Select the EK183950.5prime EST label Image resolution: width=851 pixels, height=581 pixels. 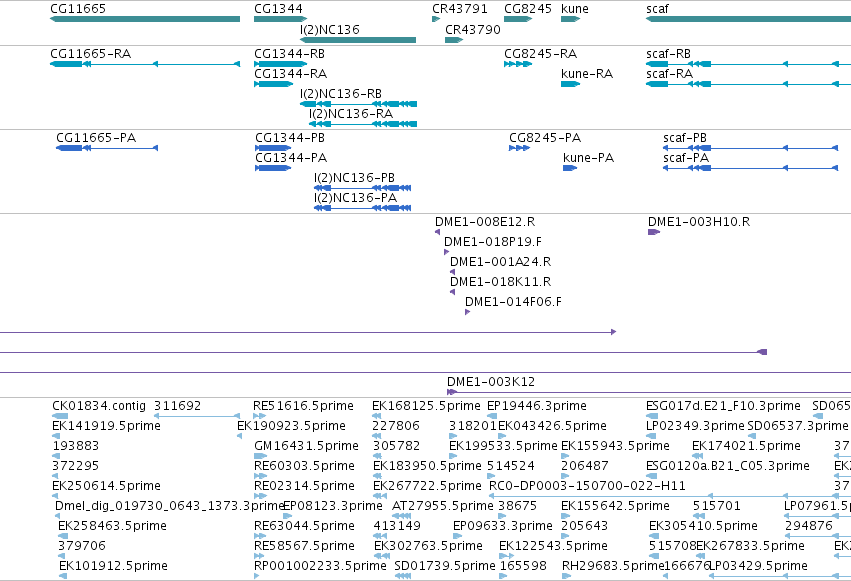coord(427,466)
